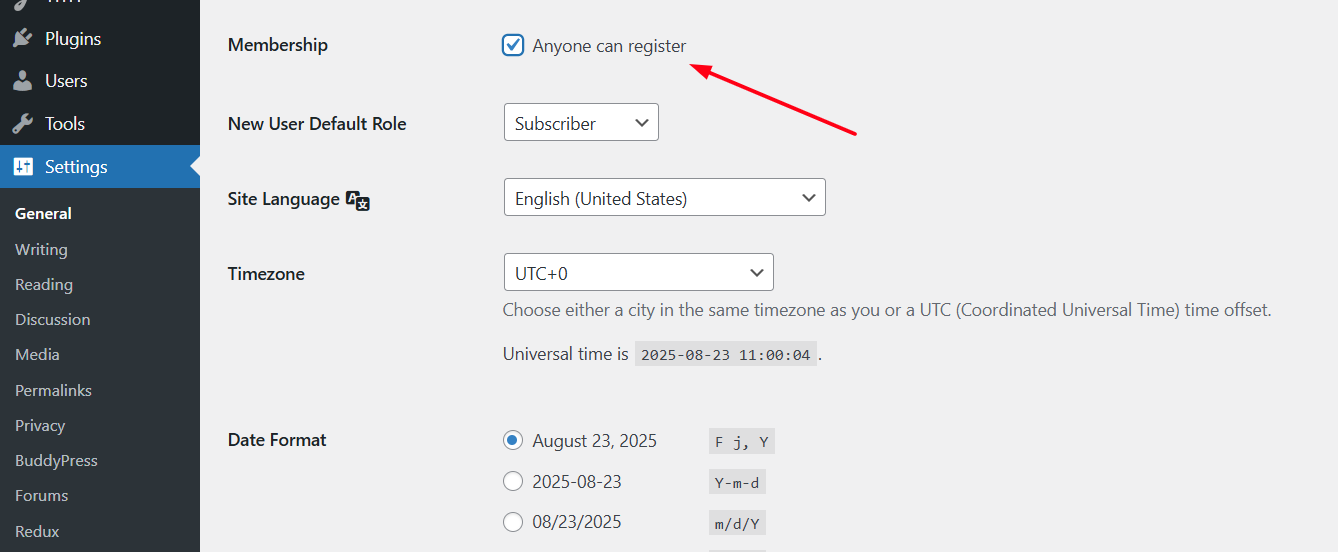
Task: Open Permalinks settings
Action: (x=53, y=390)
